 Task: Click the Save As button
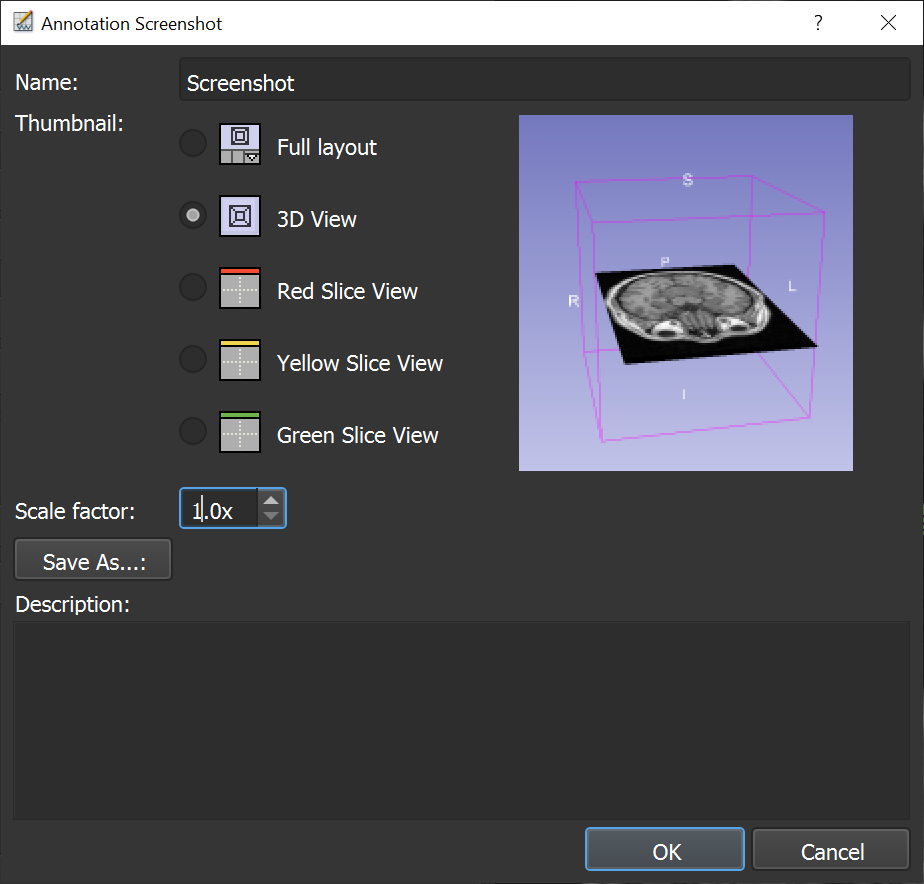point(92,559)
